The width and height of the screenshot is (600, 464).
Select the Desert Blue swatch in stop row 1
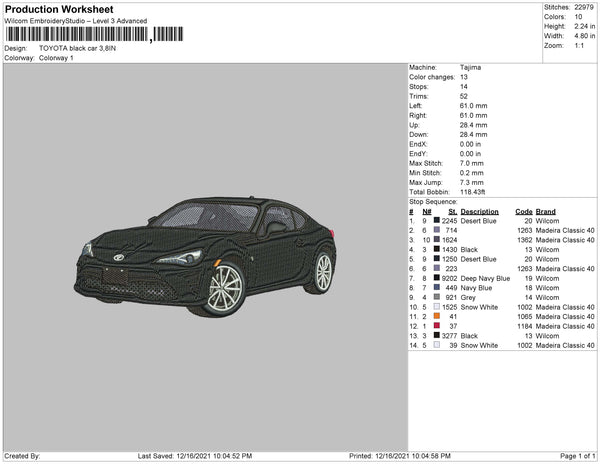pyautogui.click(x=437, y=220)
